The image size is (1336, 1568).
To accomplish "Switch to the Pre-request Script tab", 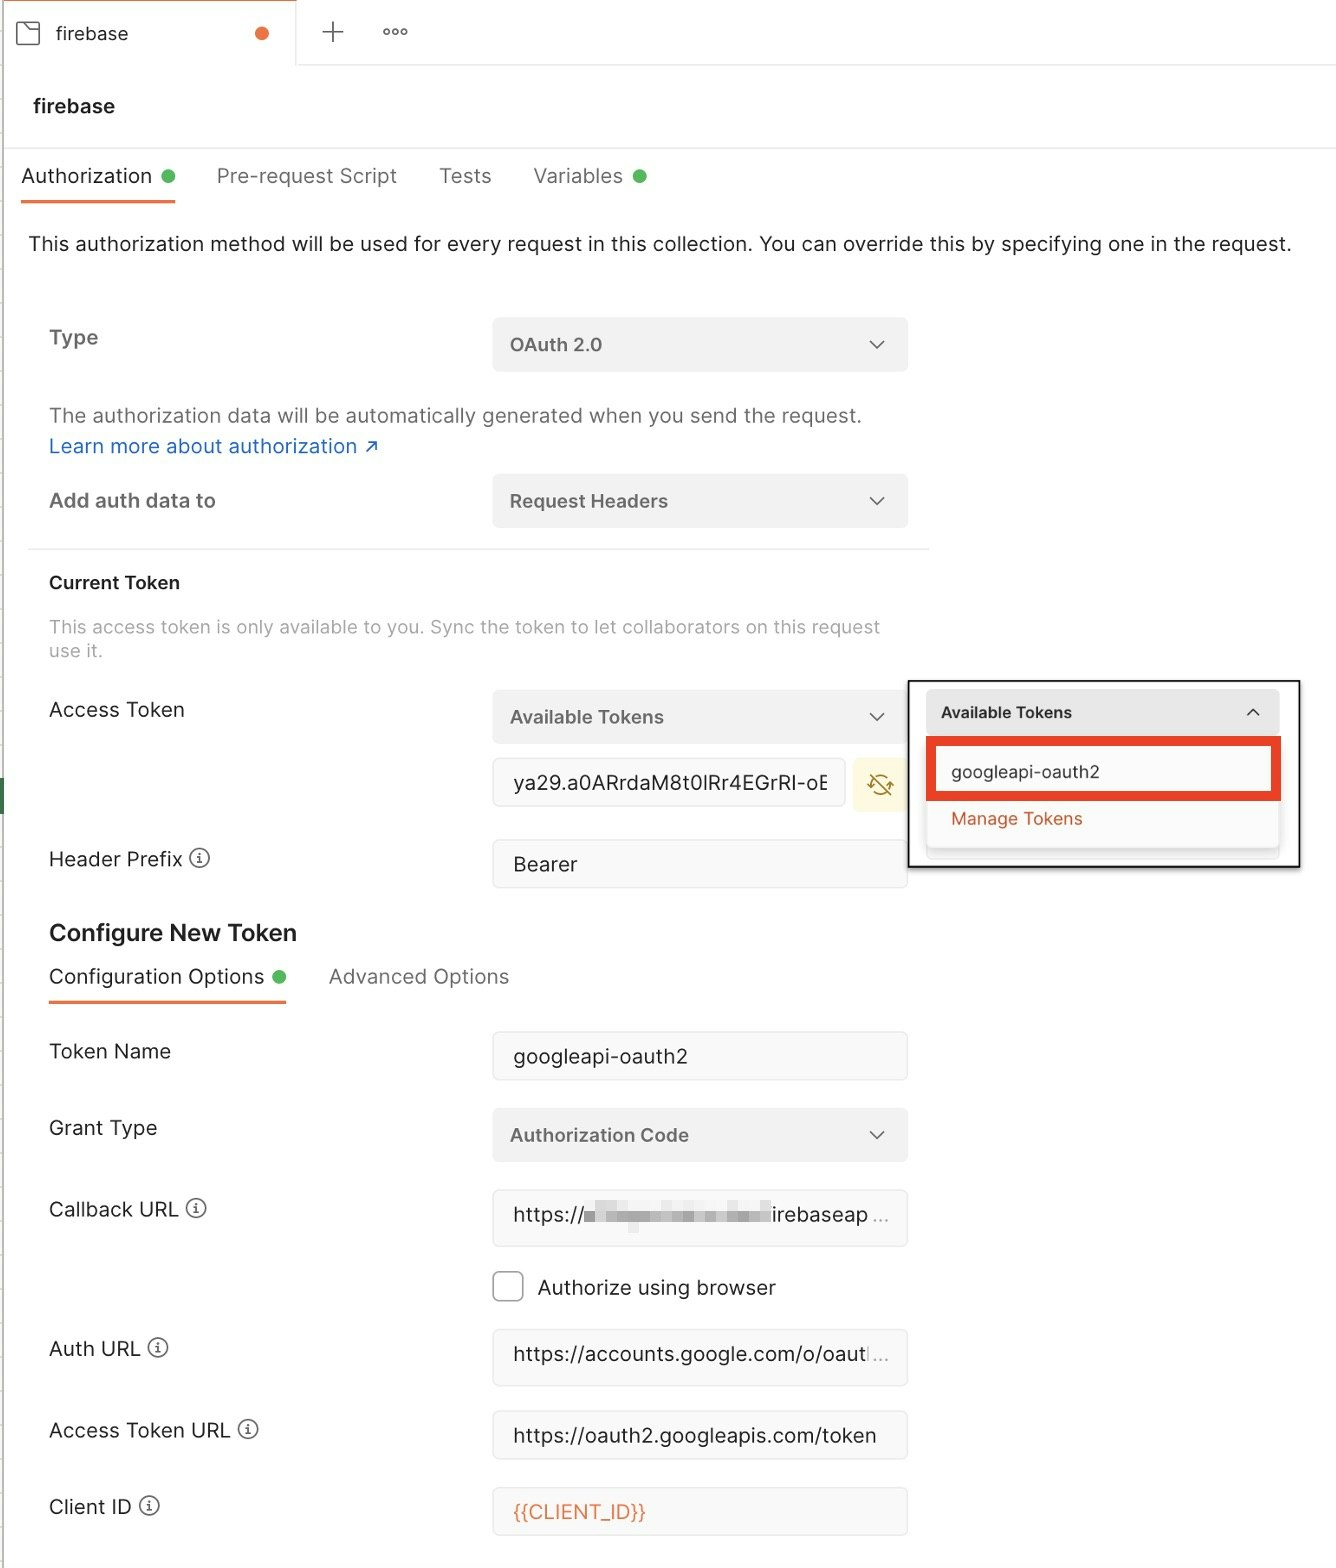I will point(306,176).
